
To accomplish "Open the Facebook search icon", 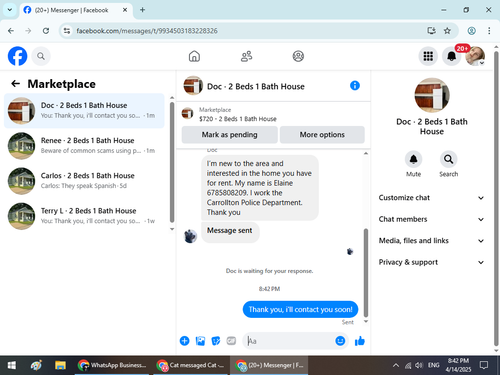I will coord(41,56).
